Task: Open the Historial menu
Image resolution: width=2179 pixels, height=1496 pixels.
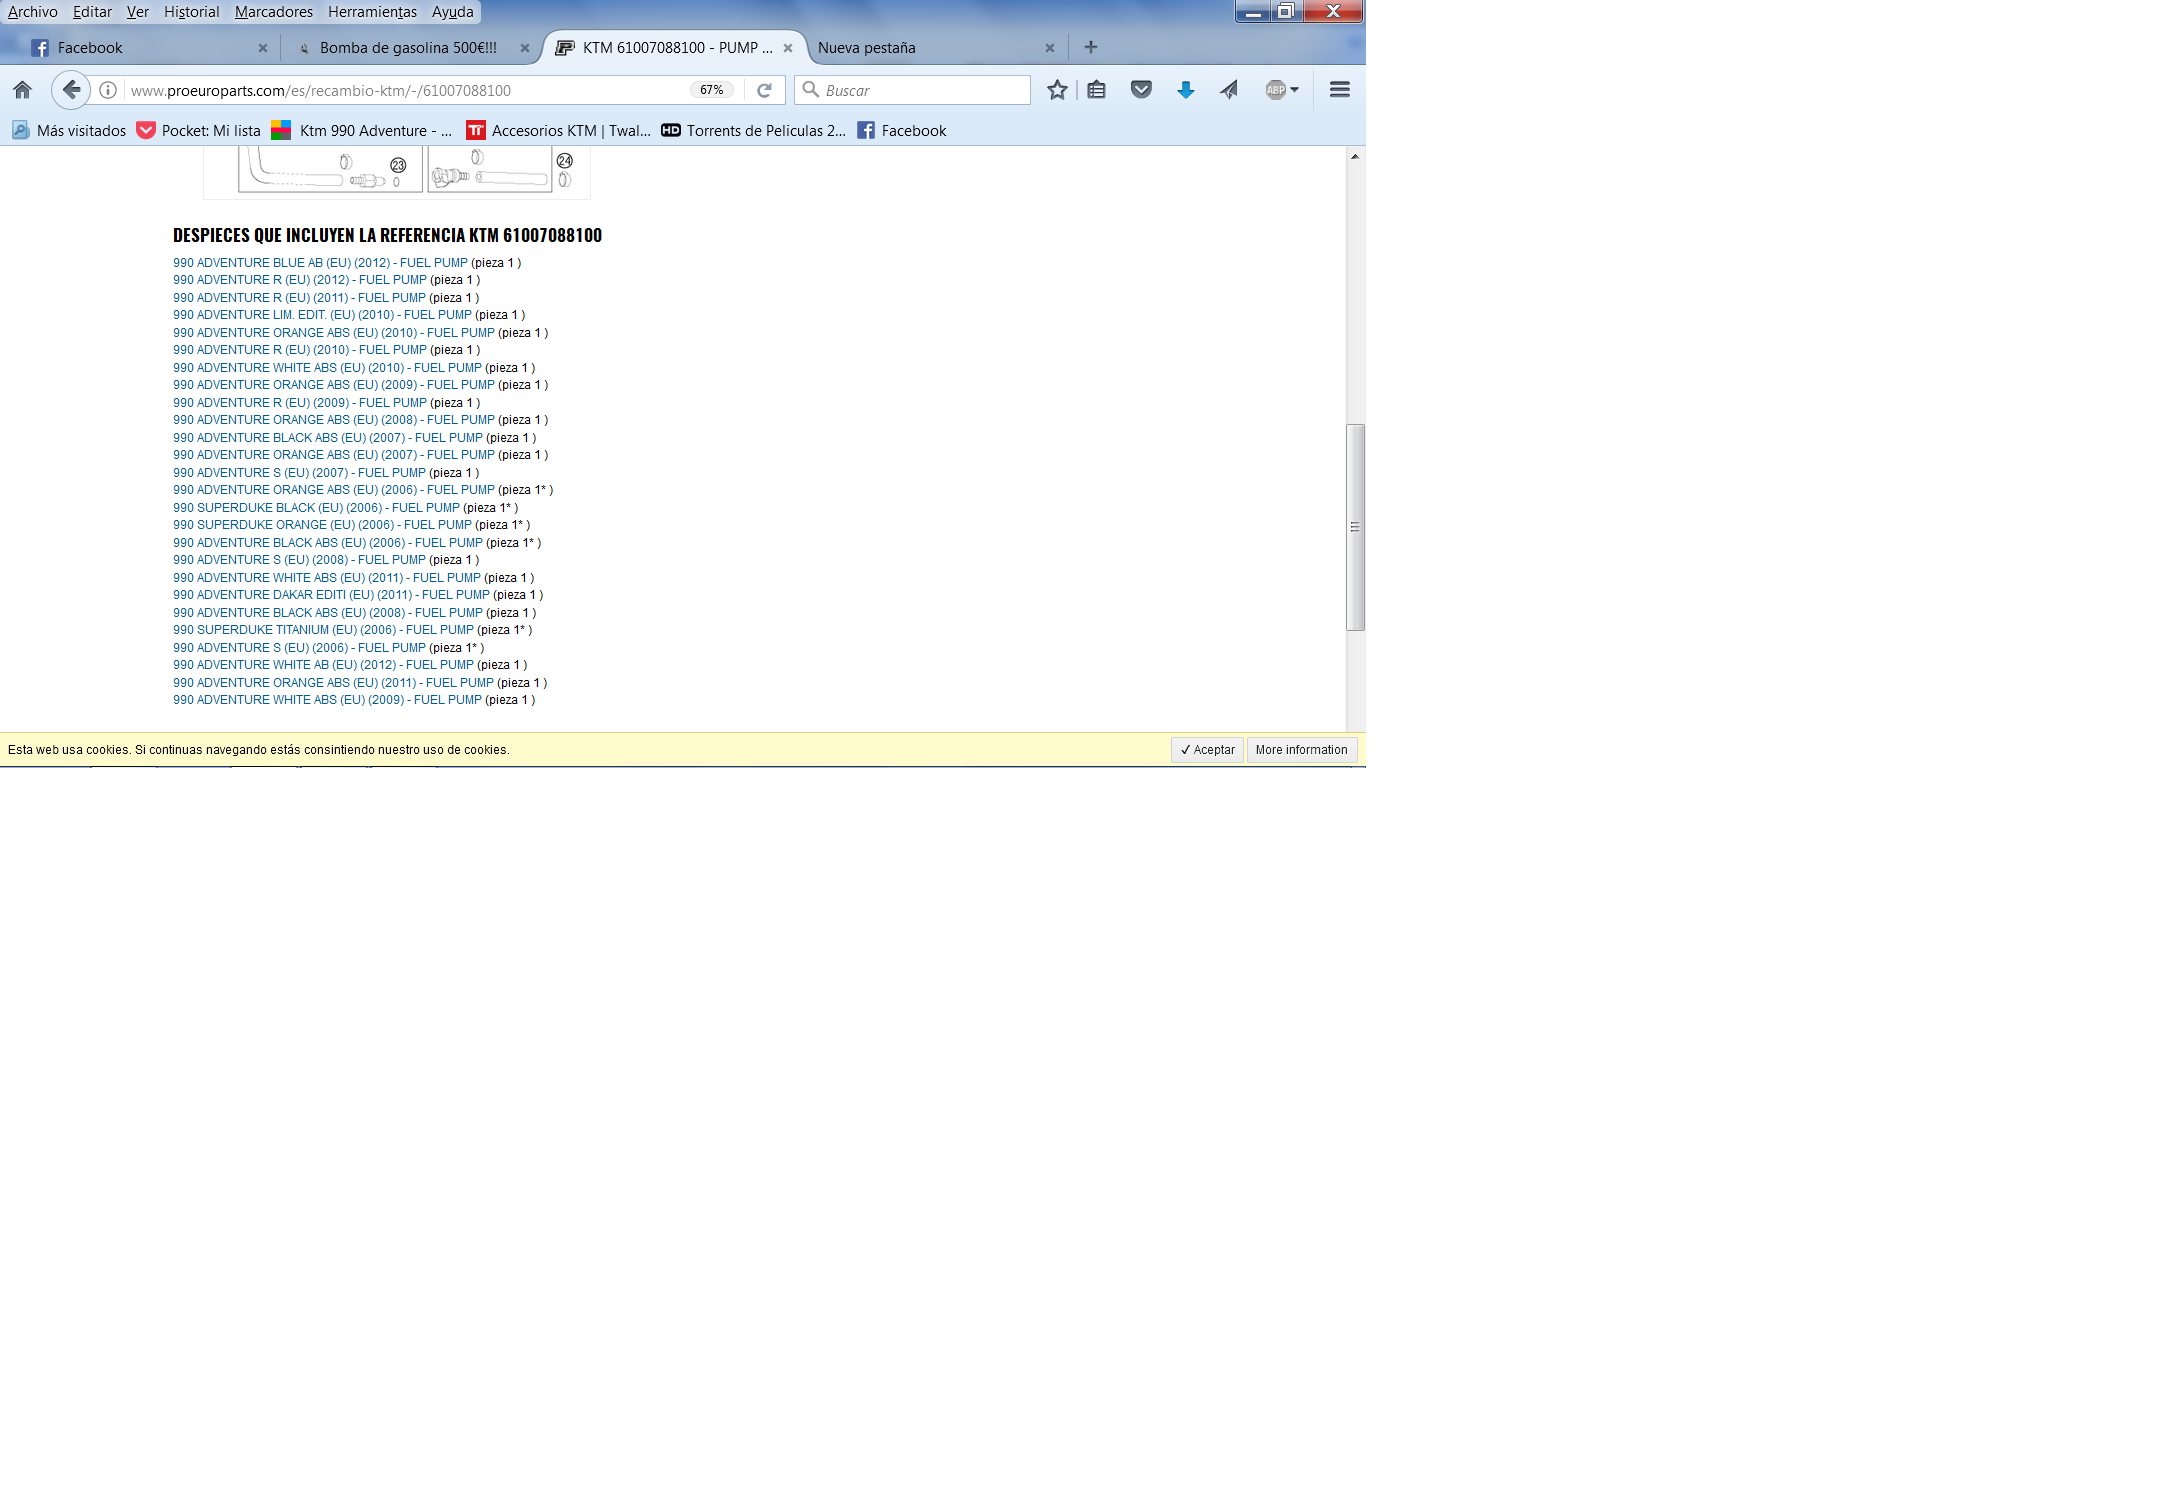Action: [x=191, y=12]
